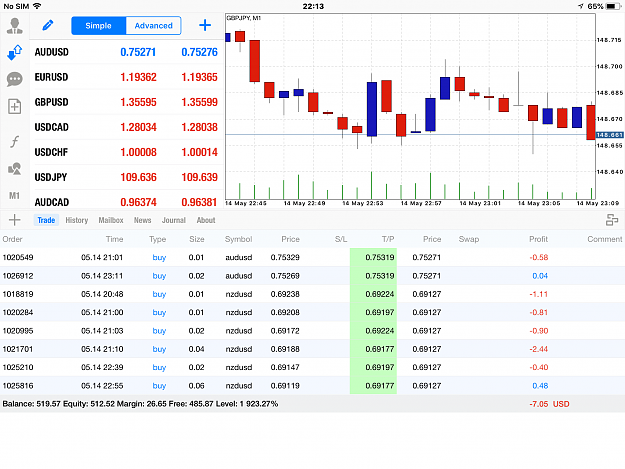
Task: Tap the battery indicator in status bar
Action: coord(613,6)
